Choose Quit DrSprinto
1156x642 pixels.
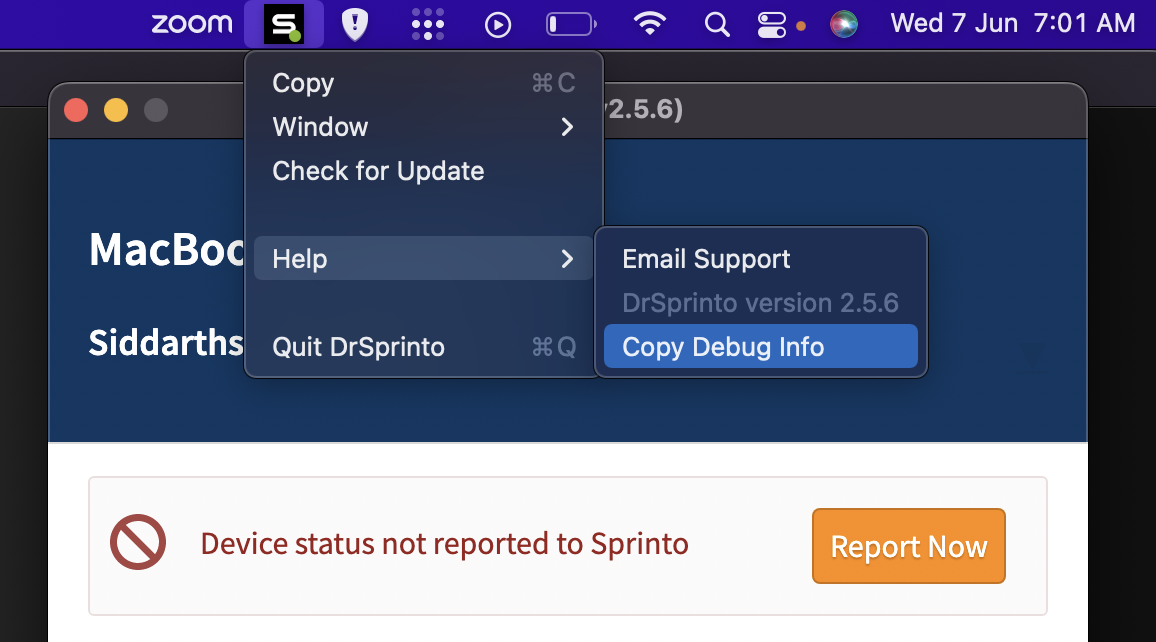423,346
